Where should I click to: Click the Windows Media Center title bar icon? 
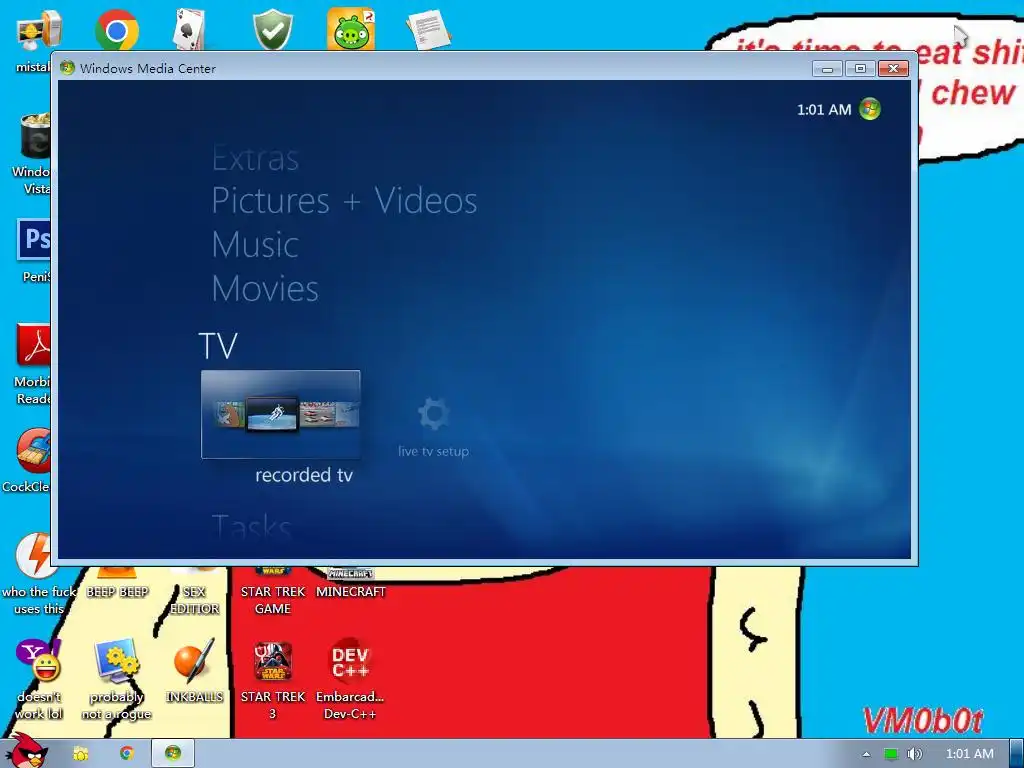(67, 68)
